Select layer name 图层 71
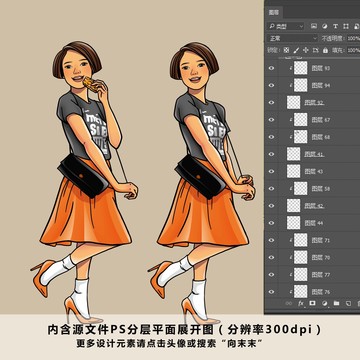The height and width of the screenshot is (360, 360). pyautogui.click(x=321, y=240)
